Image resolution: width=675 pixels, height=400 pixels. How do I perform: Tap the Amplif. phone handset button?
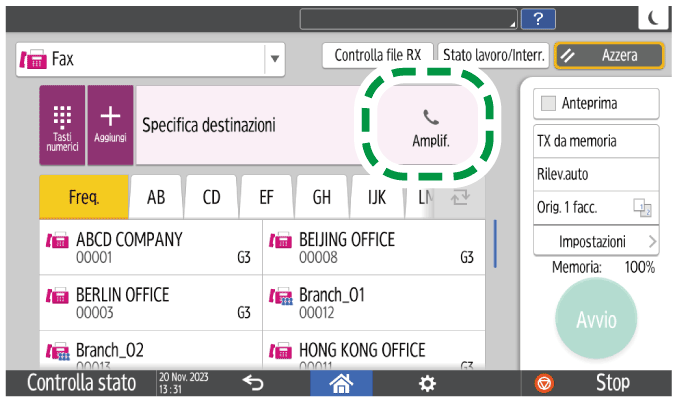(x=431, y=125)
